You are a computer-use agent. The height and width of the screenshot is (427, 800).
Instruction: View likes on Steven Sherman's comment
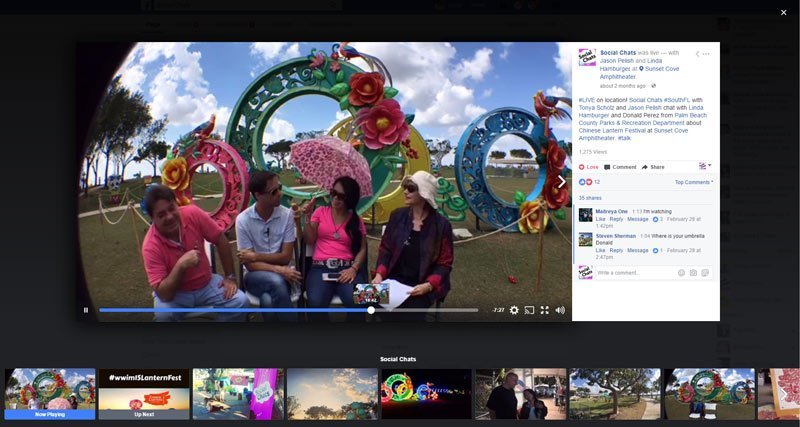tap(658, 250)
